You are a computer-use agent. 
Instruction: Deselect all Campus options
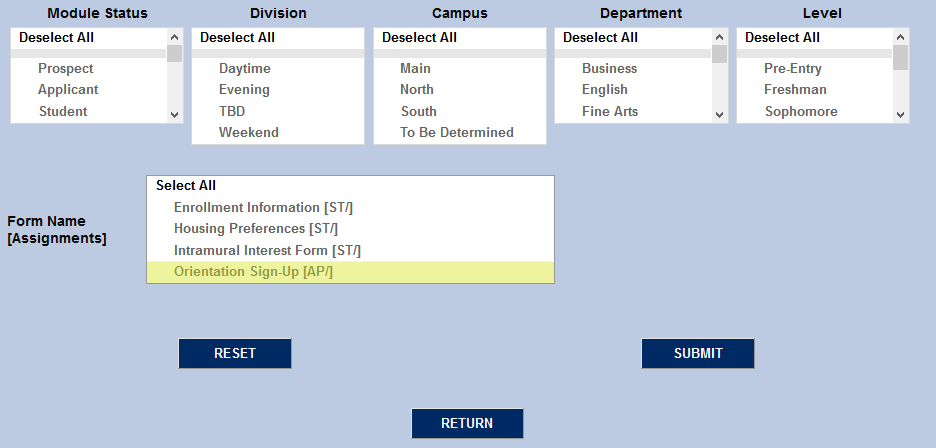point(419,38)
